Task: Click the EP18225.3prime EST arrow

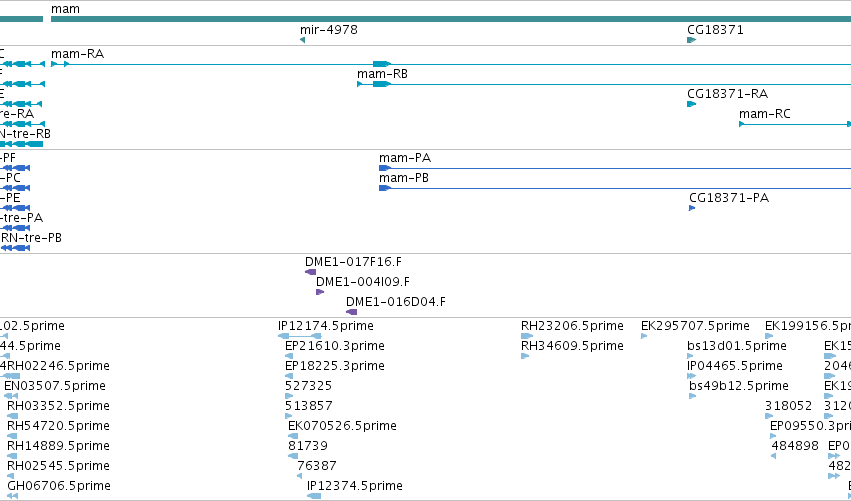Action: point(289,376)
